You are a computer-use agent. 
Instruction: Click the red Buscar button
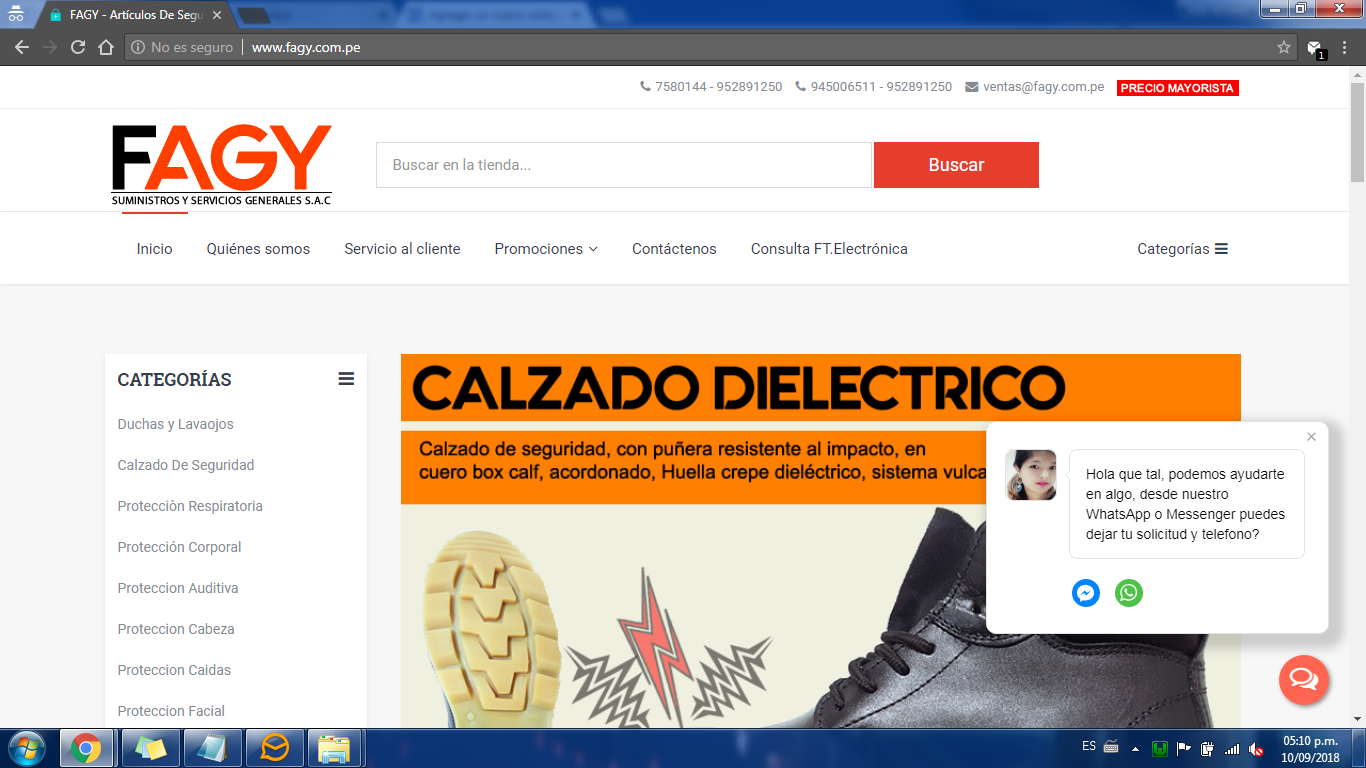[x=956, y=165]
